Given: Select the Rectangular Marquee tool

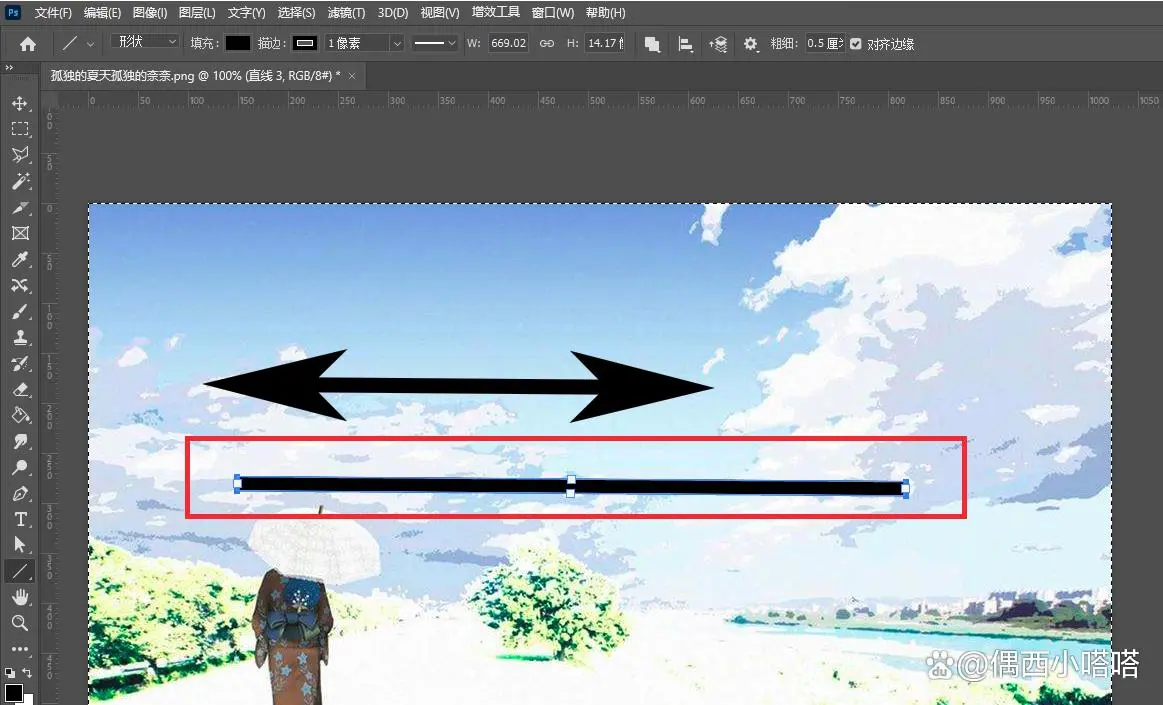Looking at the screenshot, I should (20, 129).
